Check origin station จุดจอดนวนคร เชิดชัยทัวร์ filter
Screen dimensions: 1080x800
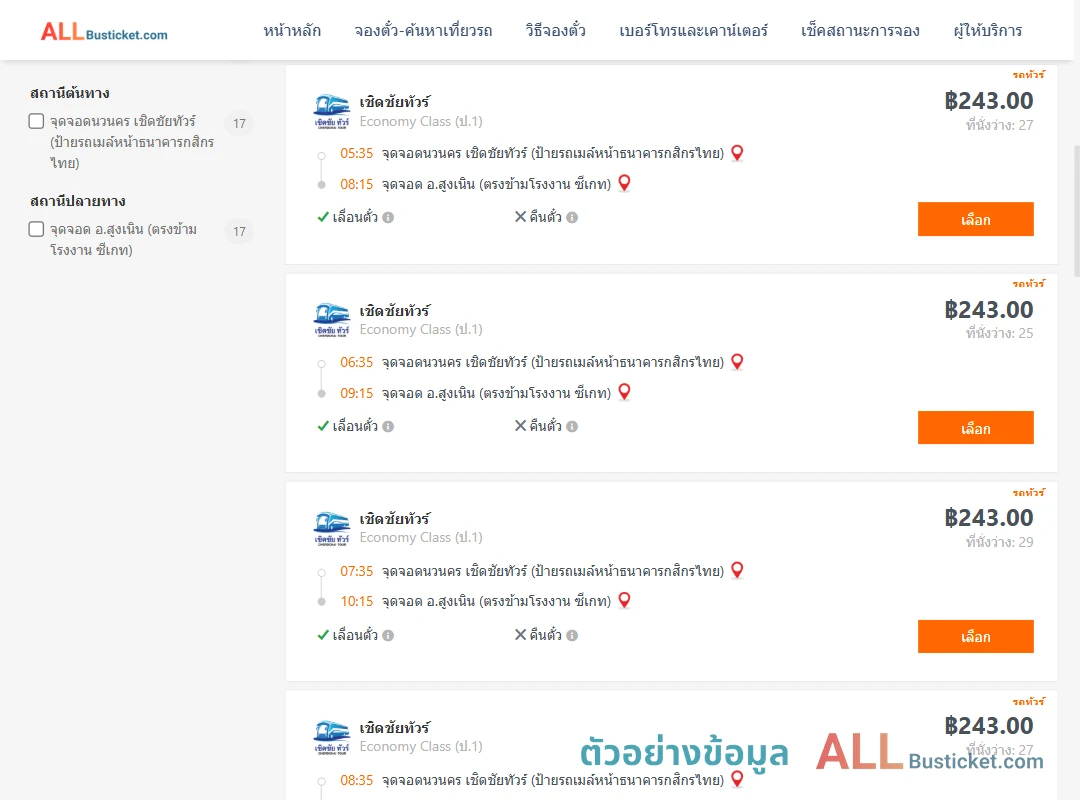click(x=37, y=121)
